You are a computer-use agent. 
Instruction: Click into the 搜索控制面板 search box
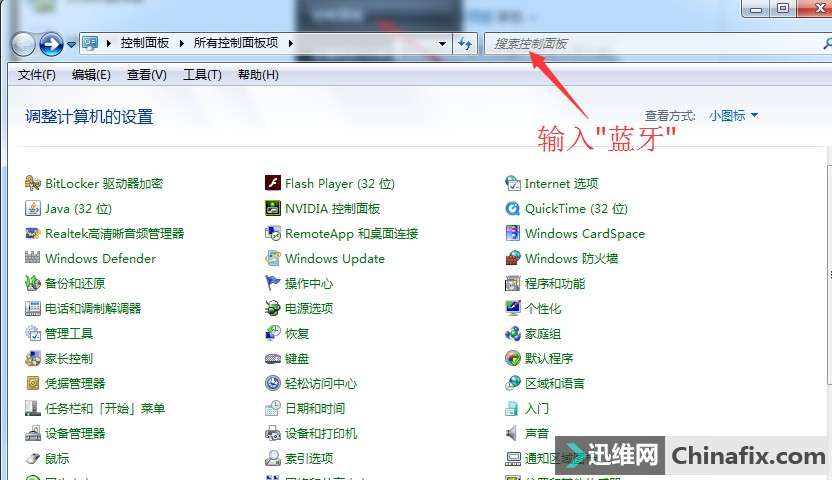click(x=657, y=43)
